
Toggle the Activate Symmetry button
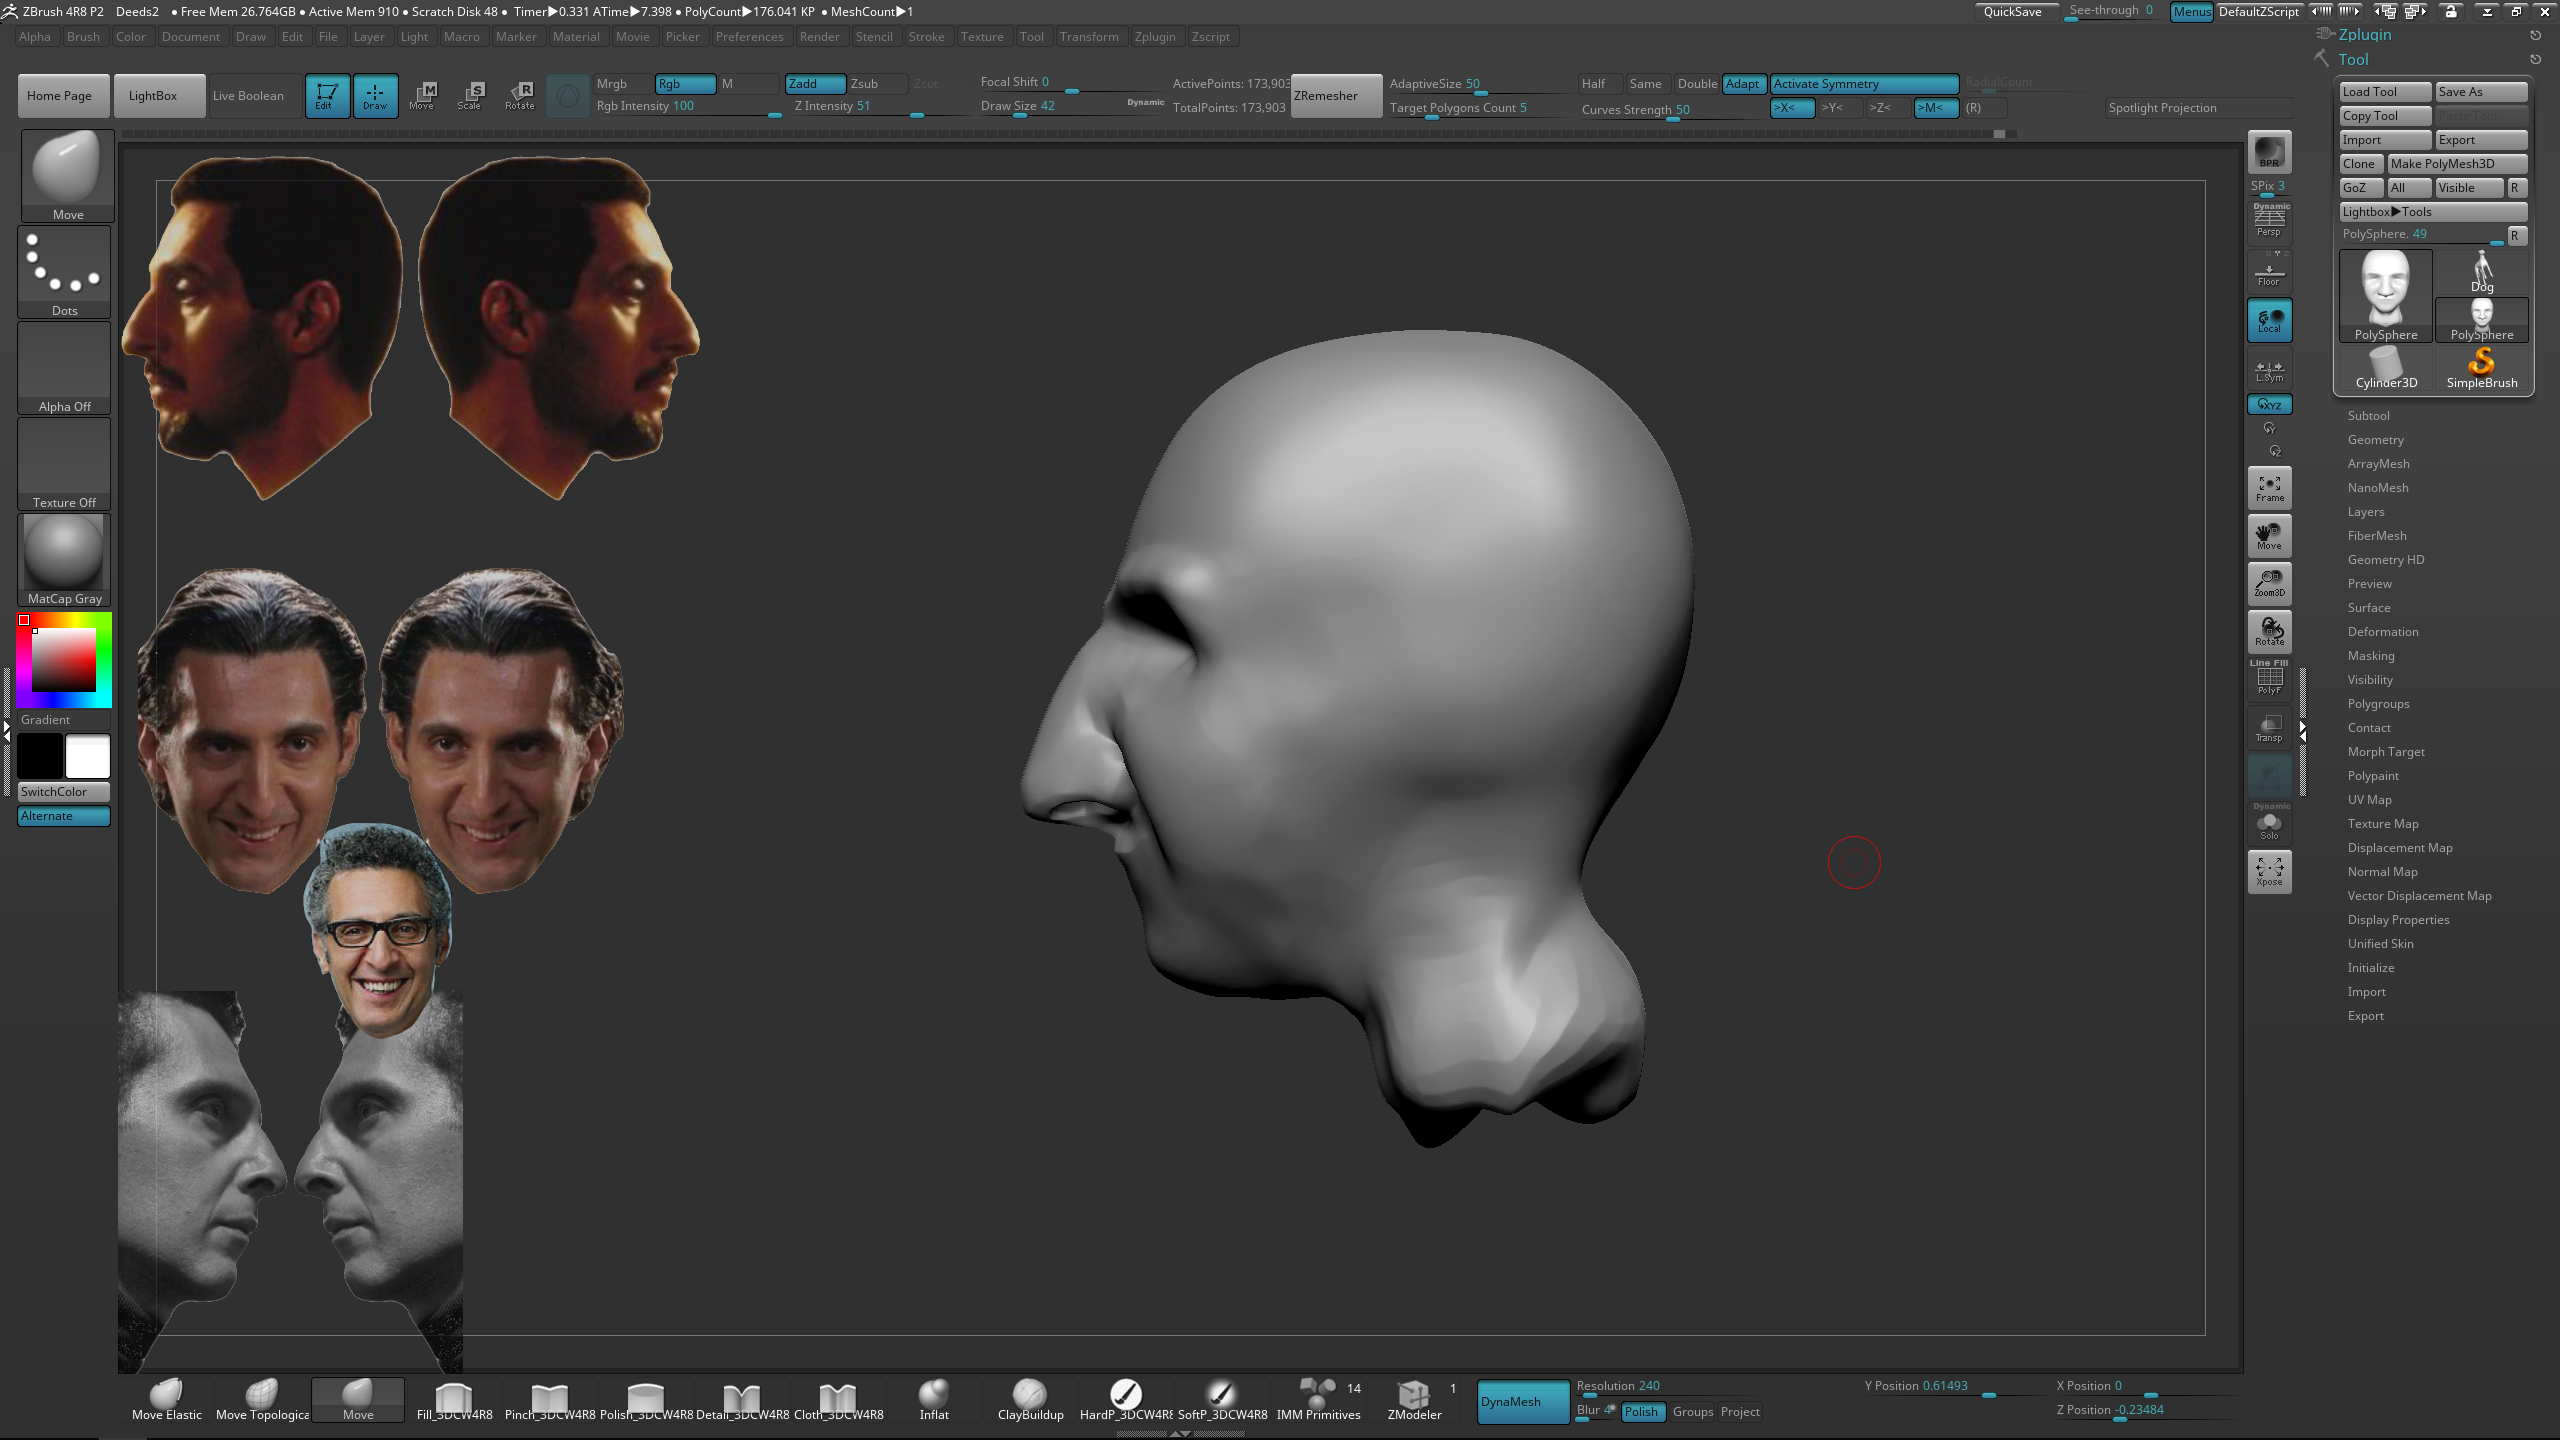[x=1863, y=84]
